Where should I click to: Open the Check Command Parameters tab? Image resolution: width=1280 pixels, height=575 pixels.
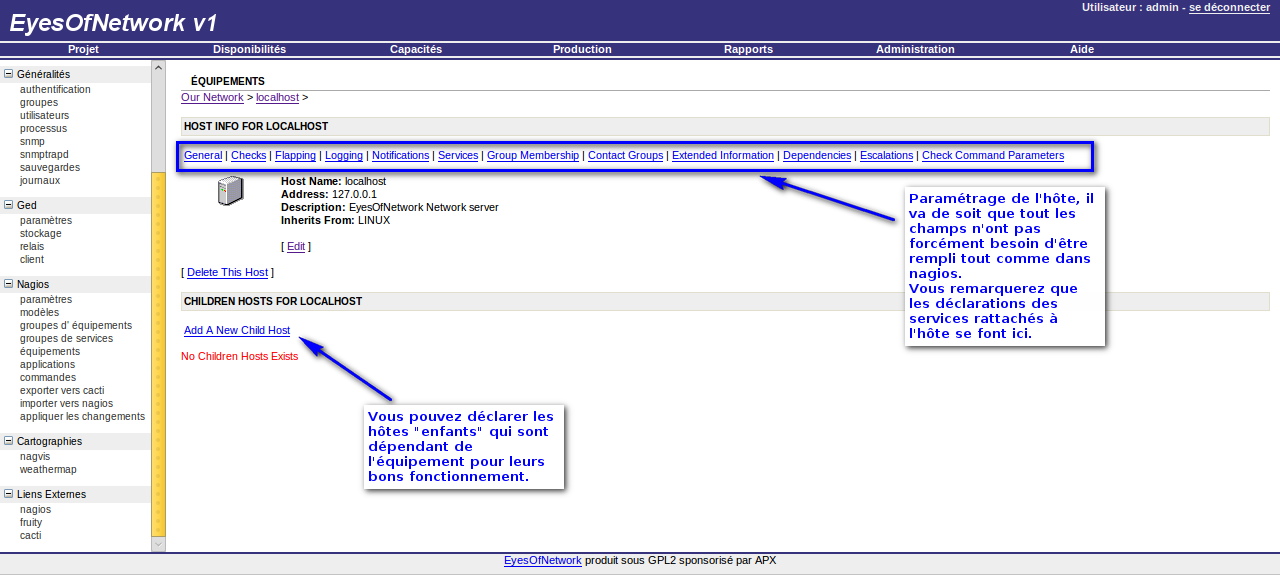pyautogui.click(x=992, y=156)
